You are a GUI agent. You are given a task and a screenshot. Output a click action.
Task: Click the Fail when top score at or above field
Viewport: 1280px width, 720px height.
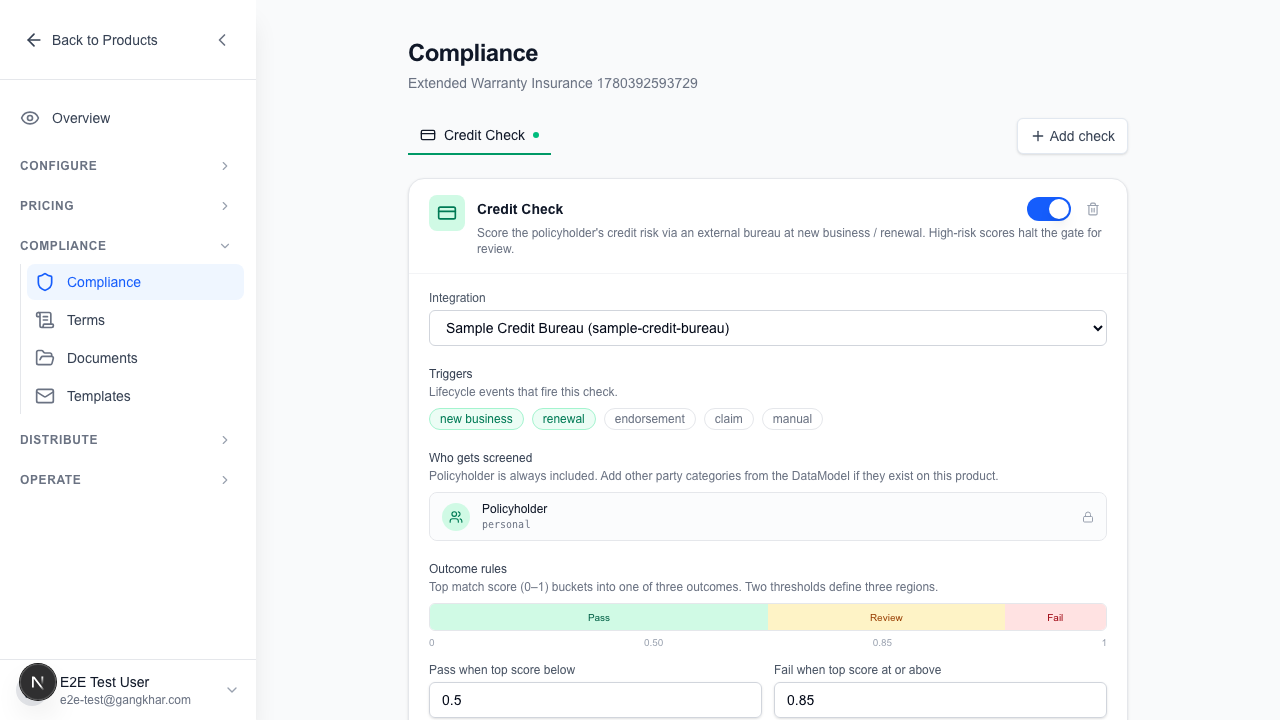tap(940, 700)
